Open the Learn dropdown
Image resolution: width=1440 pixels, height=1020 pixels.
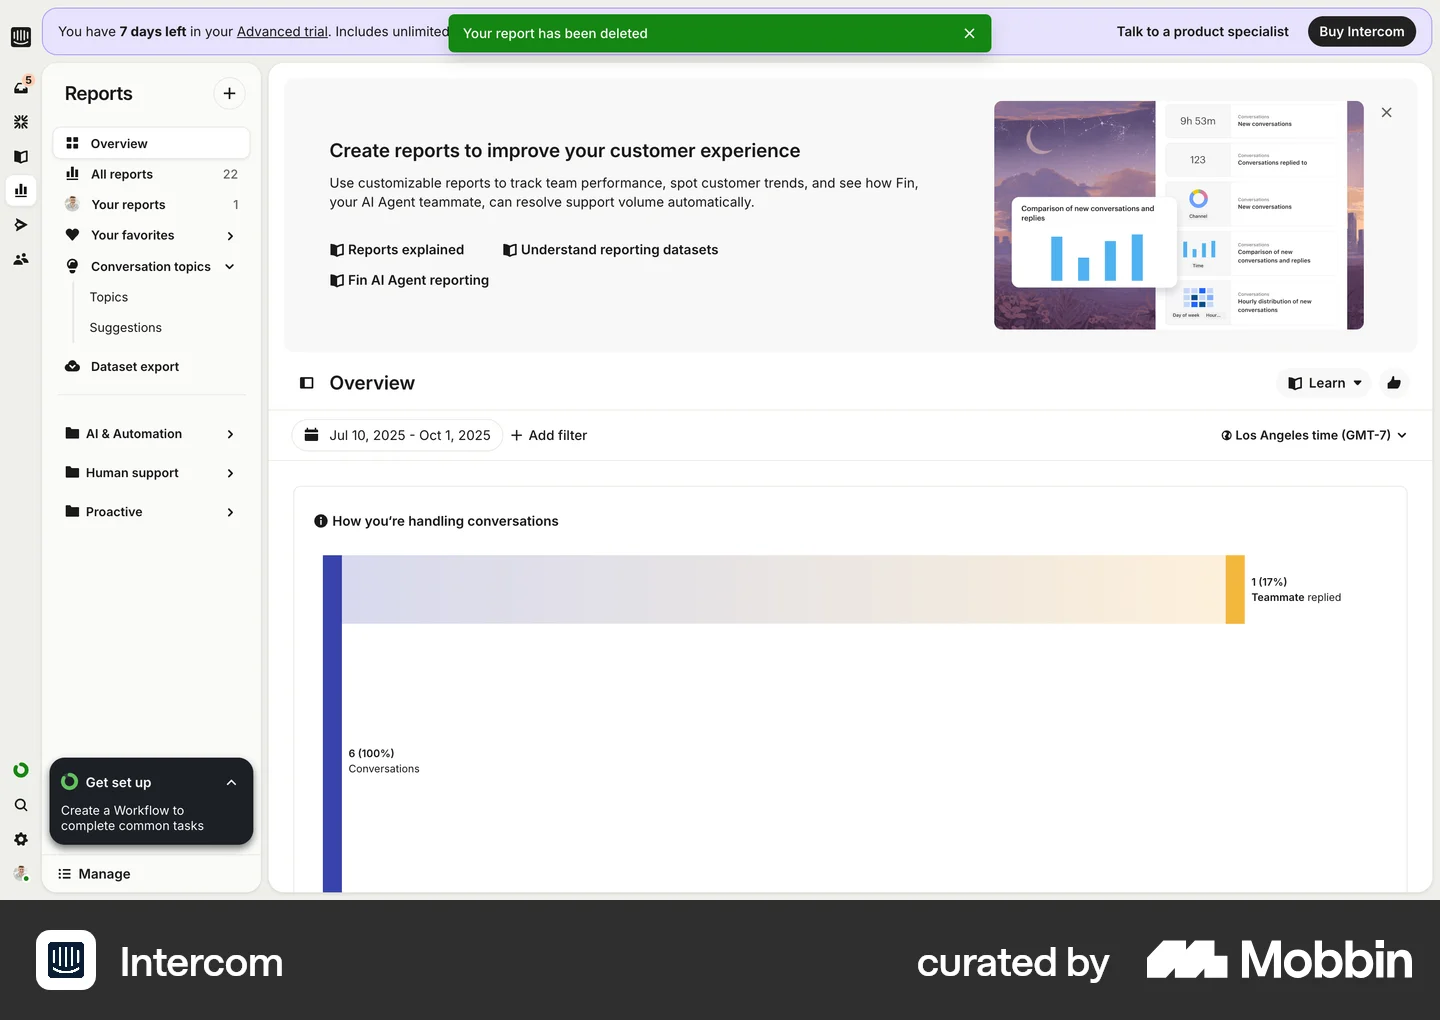[1325, 383]
